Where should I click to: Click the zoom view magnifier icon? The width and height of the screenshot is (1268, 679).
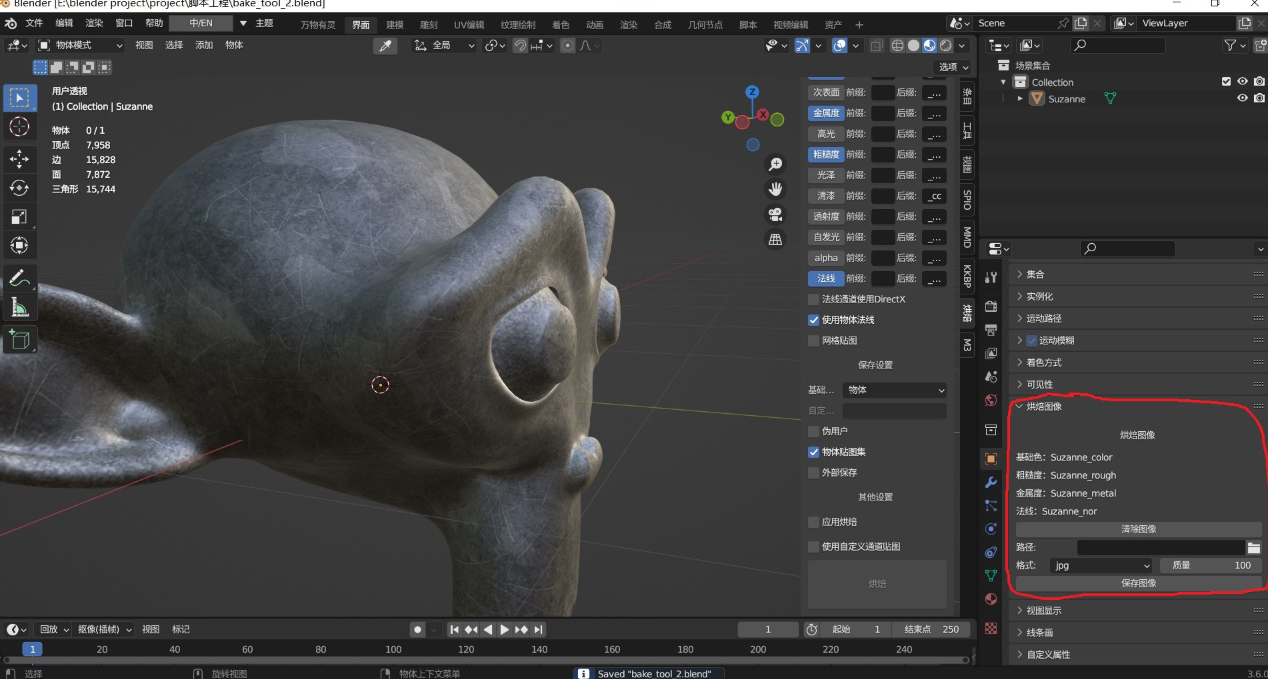pyautogui.click(x=775, y=165)
